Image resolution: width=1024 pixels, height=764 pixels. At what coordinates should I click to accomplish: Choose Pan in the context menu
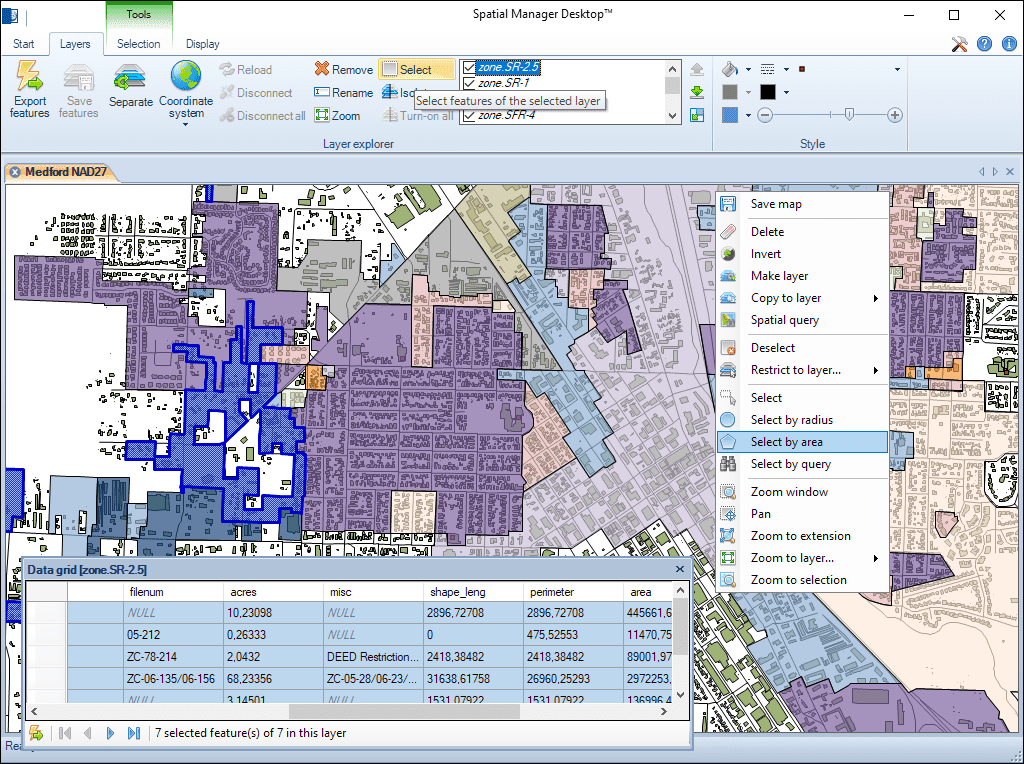point(802,514)
